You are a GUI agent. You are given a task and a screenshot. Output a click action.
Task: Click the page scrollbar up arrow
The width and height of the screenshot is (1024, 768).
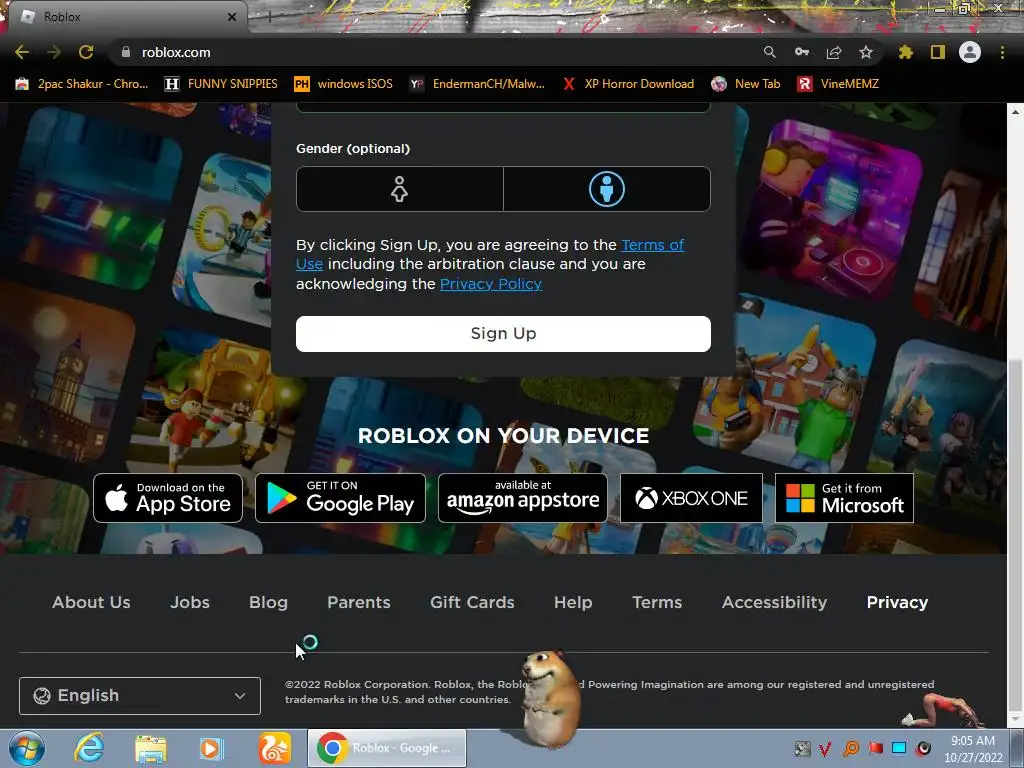(1016, 112)
